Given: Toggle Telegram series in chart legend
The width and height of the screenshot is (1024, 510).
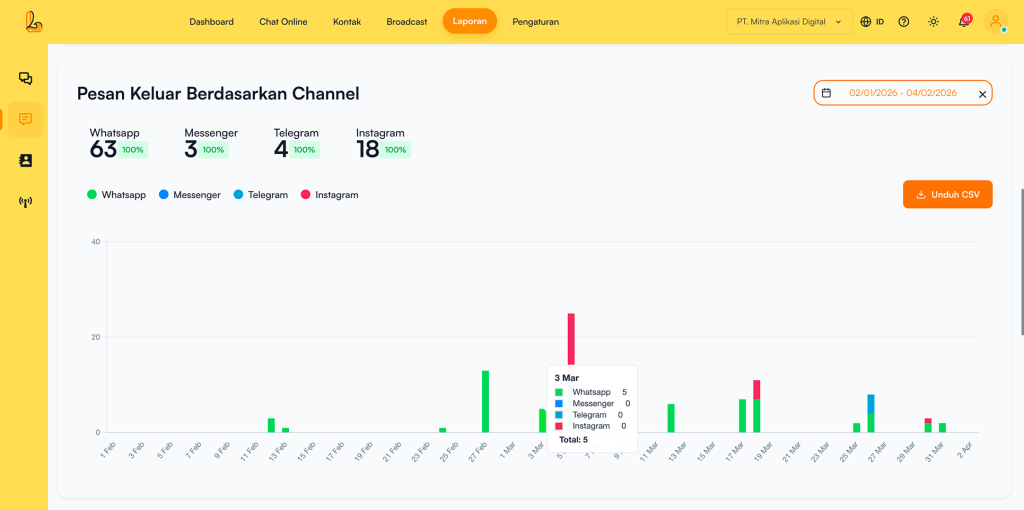Looking at the screenshot, I should click(x=261, y=195).
